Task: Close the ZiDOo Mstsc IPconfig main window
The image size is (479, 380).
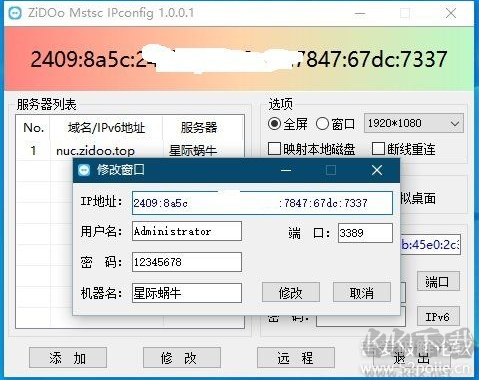Action: click(x=451, y=13)
